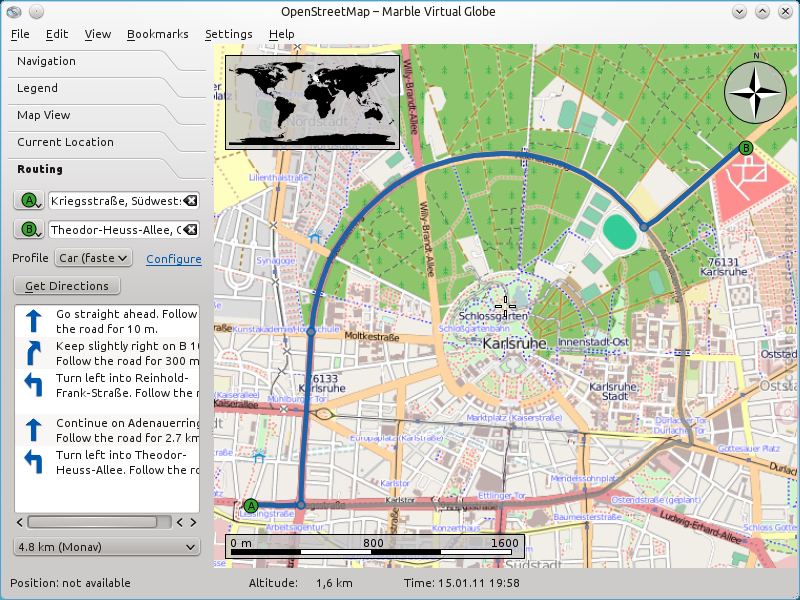Click the route turn node right of marker A
The height and width of the screenshot is (600, 800).
point(301,505)
